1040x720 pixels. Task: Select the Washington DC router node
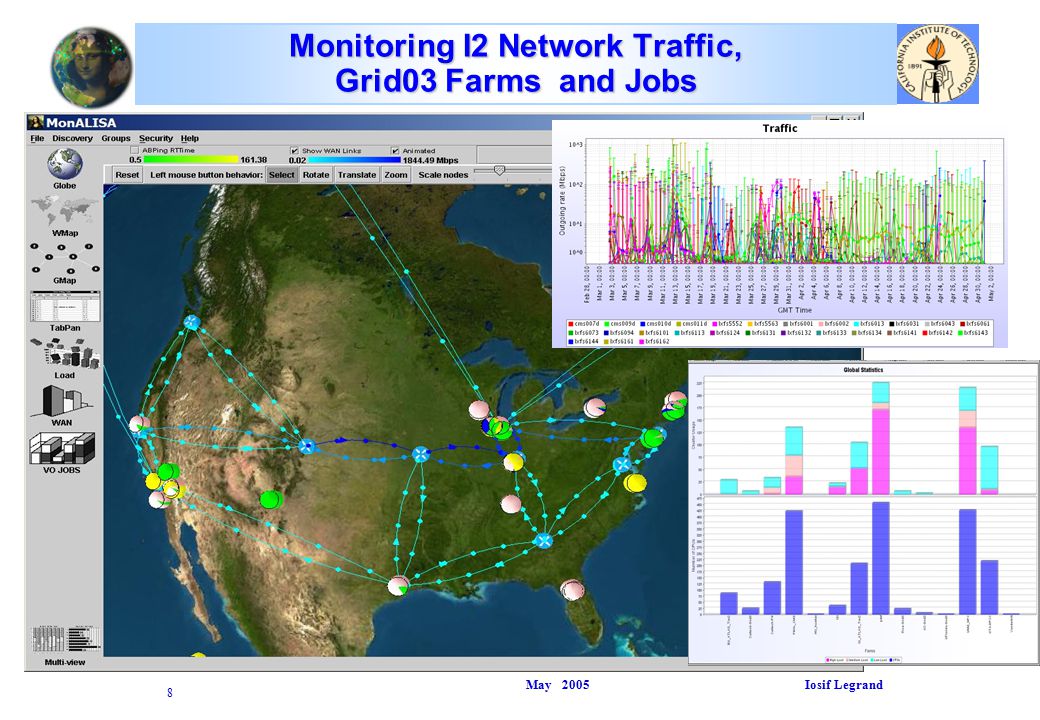[621, 465]
